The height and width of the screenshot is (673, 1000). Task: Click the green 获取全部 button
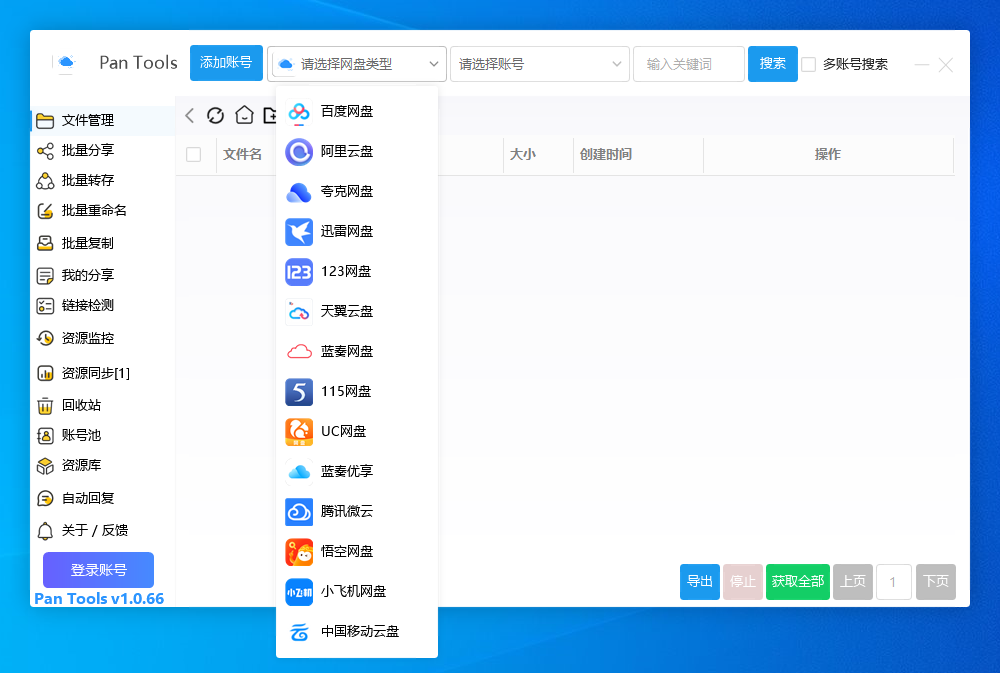797,582
